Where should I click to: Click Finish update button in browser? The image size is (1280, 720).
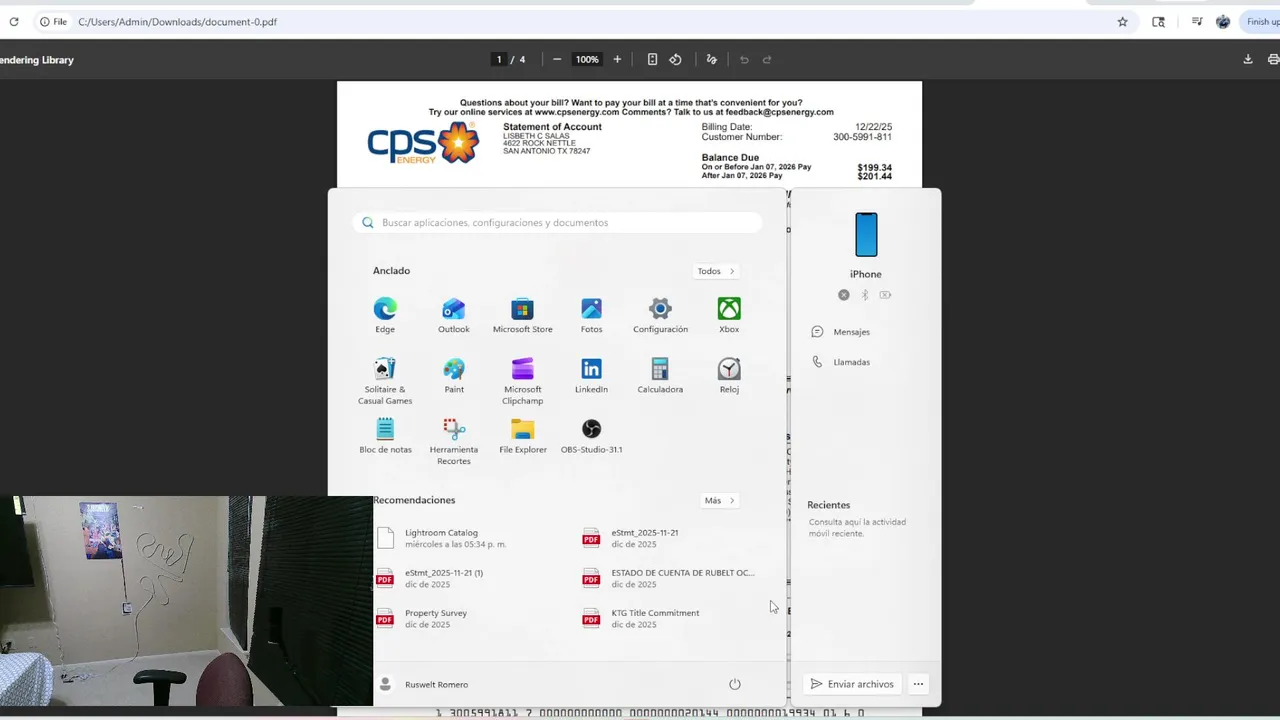pyautogui.click(x=1262, y=21)
